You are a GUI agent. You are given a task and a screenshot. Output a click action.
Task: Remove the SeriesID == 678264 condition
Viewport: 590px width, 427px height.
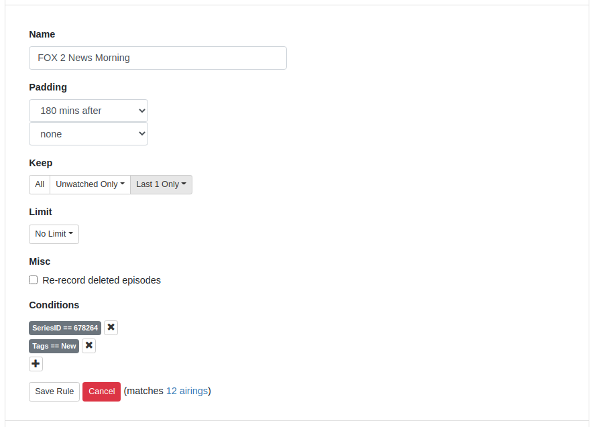tap(111, 327)
